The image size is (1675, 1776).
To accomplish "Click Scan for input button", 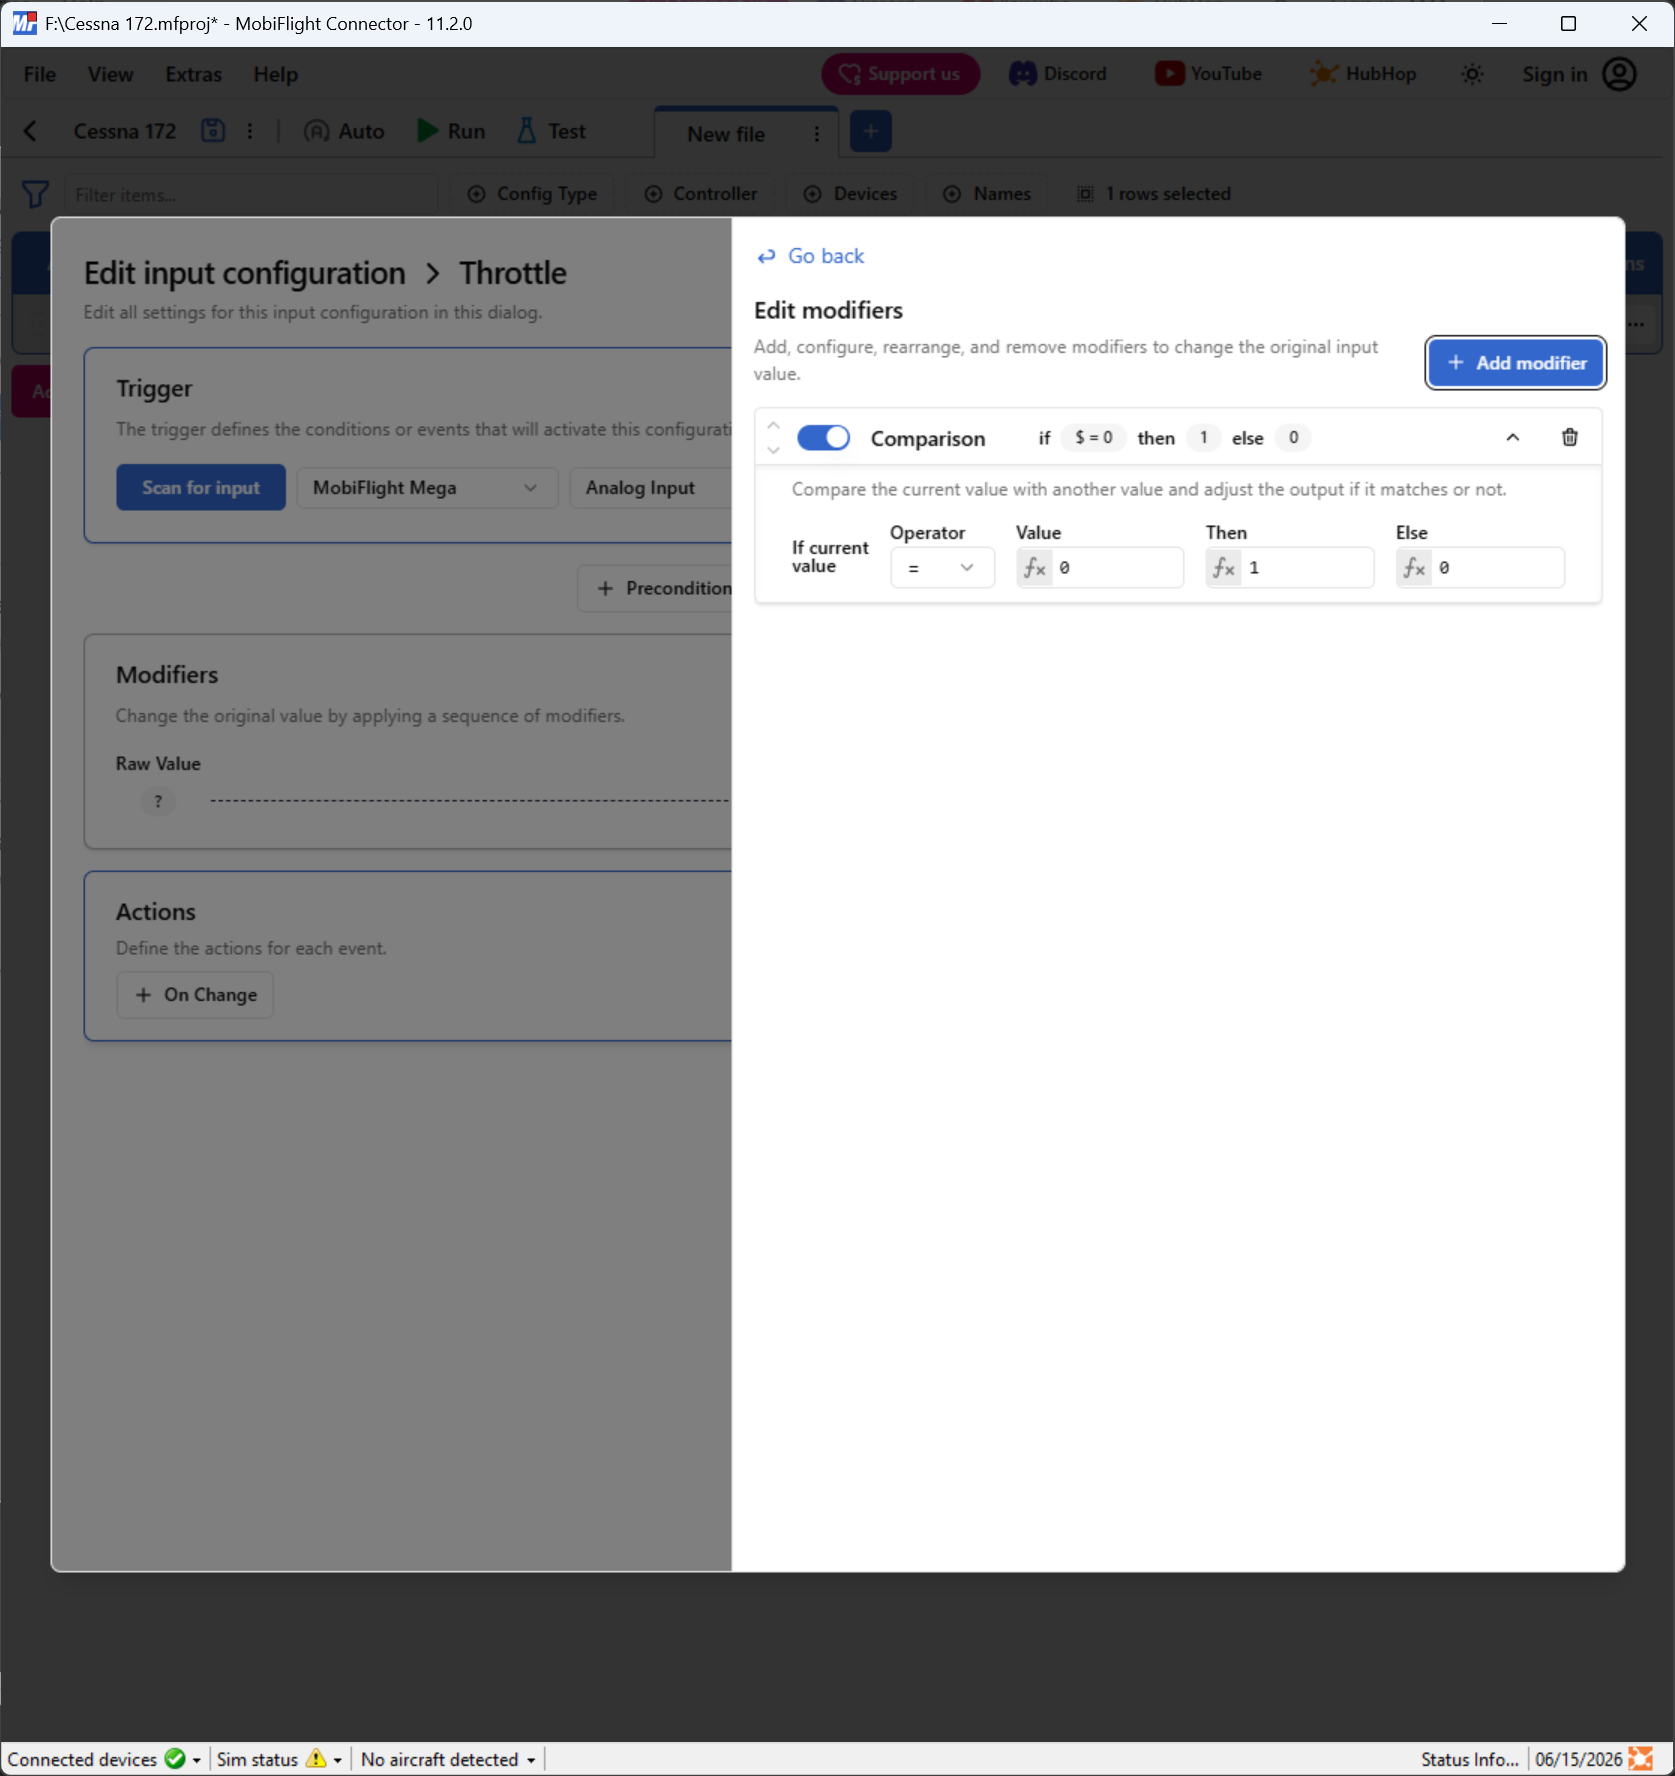I will pos(201,488).
